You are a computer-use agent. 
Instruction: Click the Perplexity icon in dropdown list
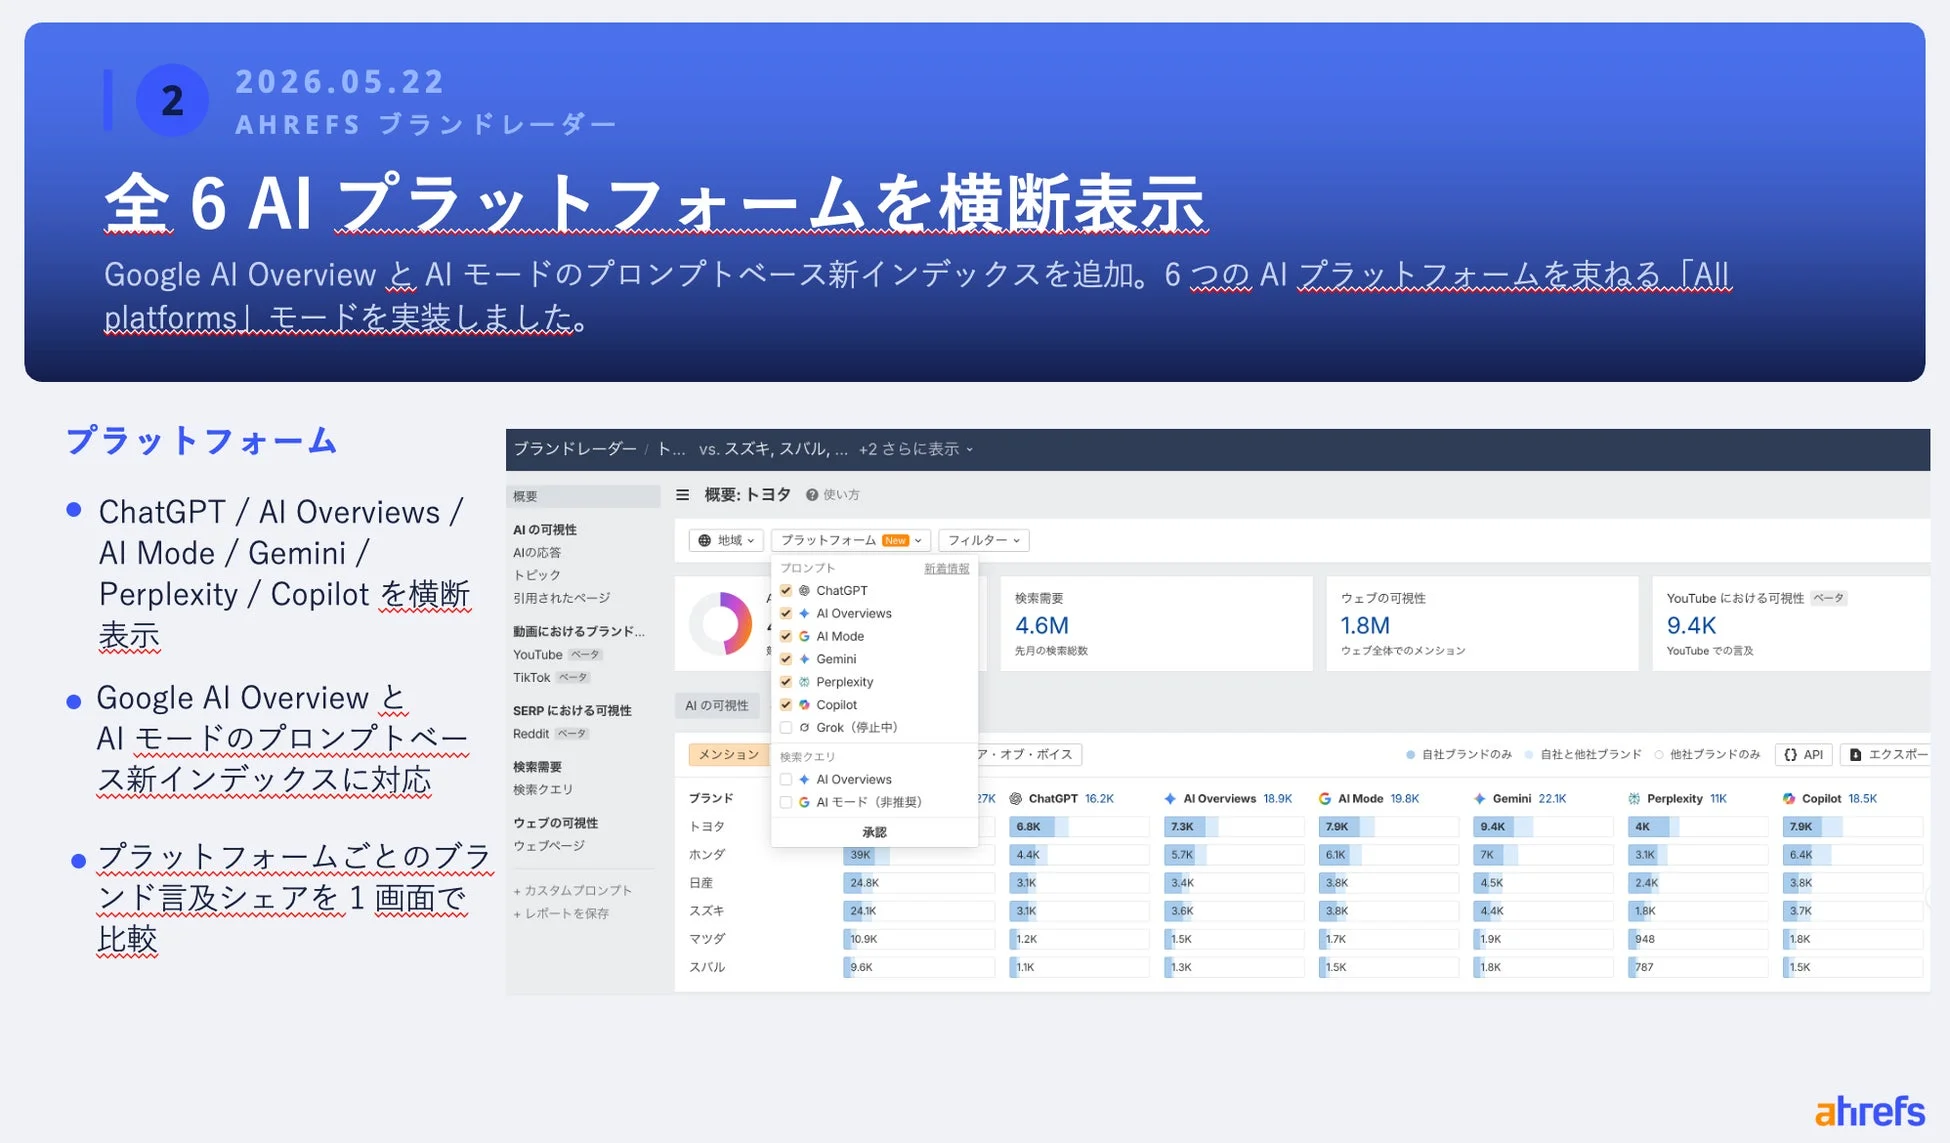pos(804,682)
